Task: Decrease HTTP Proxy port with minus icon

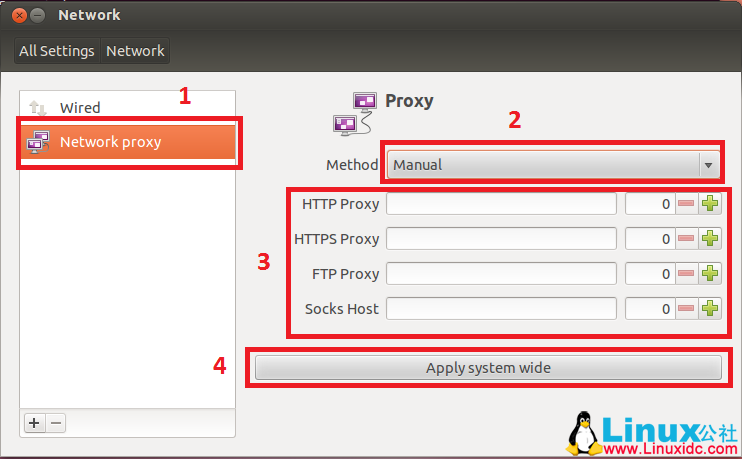Action: (x=686, y=203)
